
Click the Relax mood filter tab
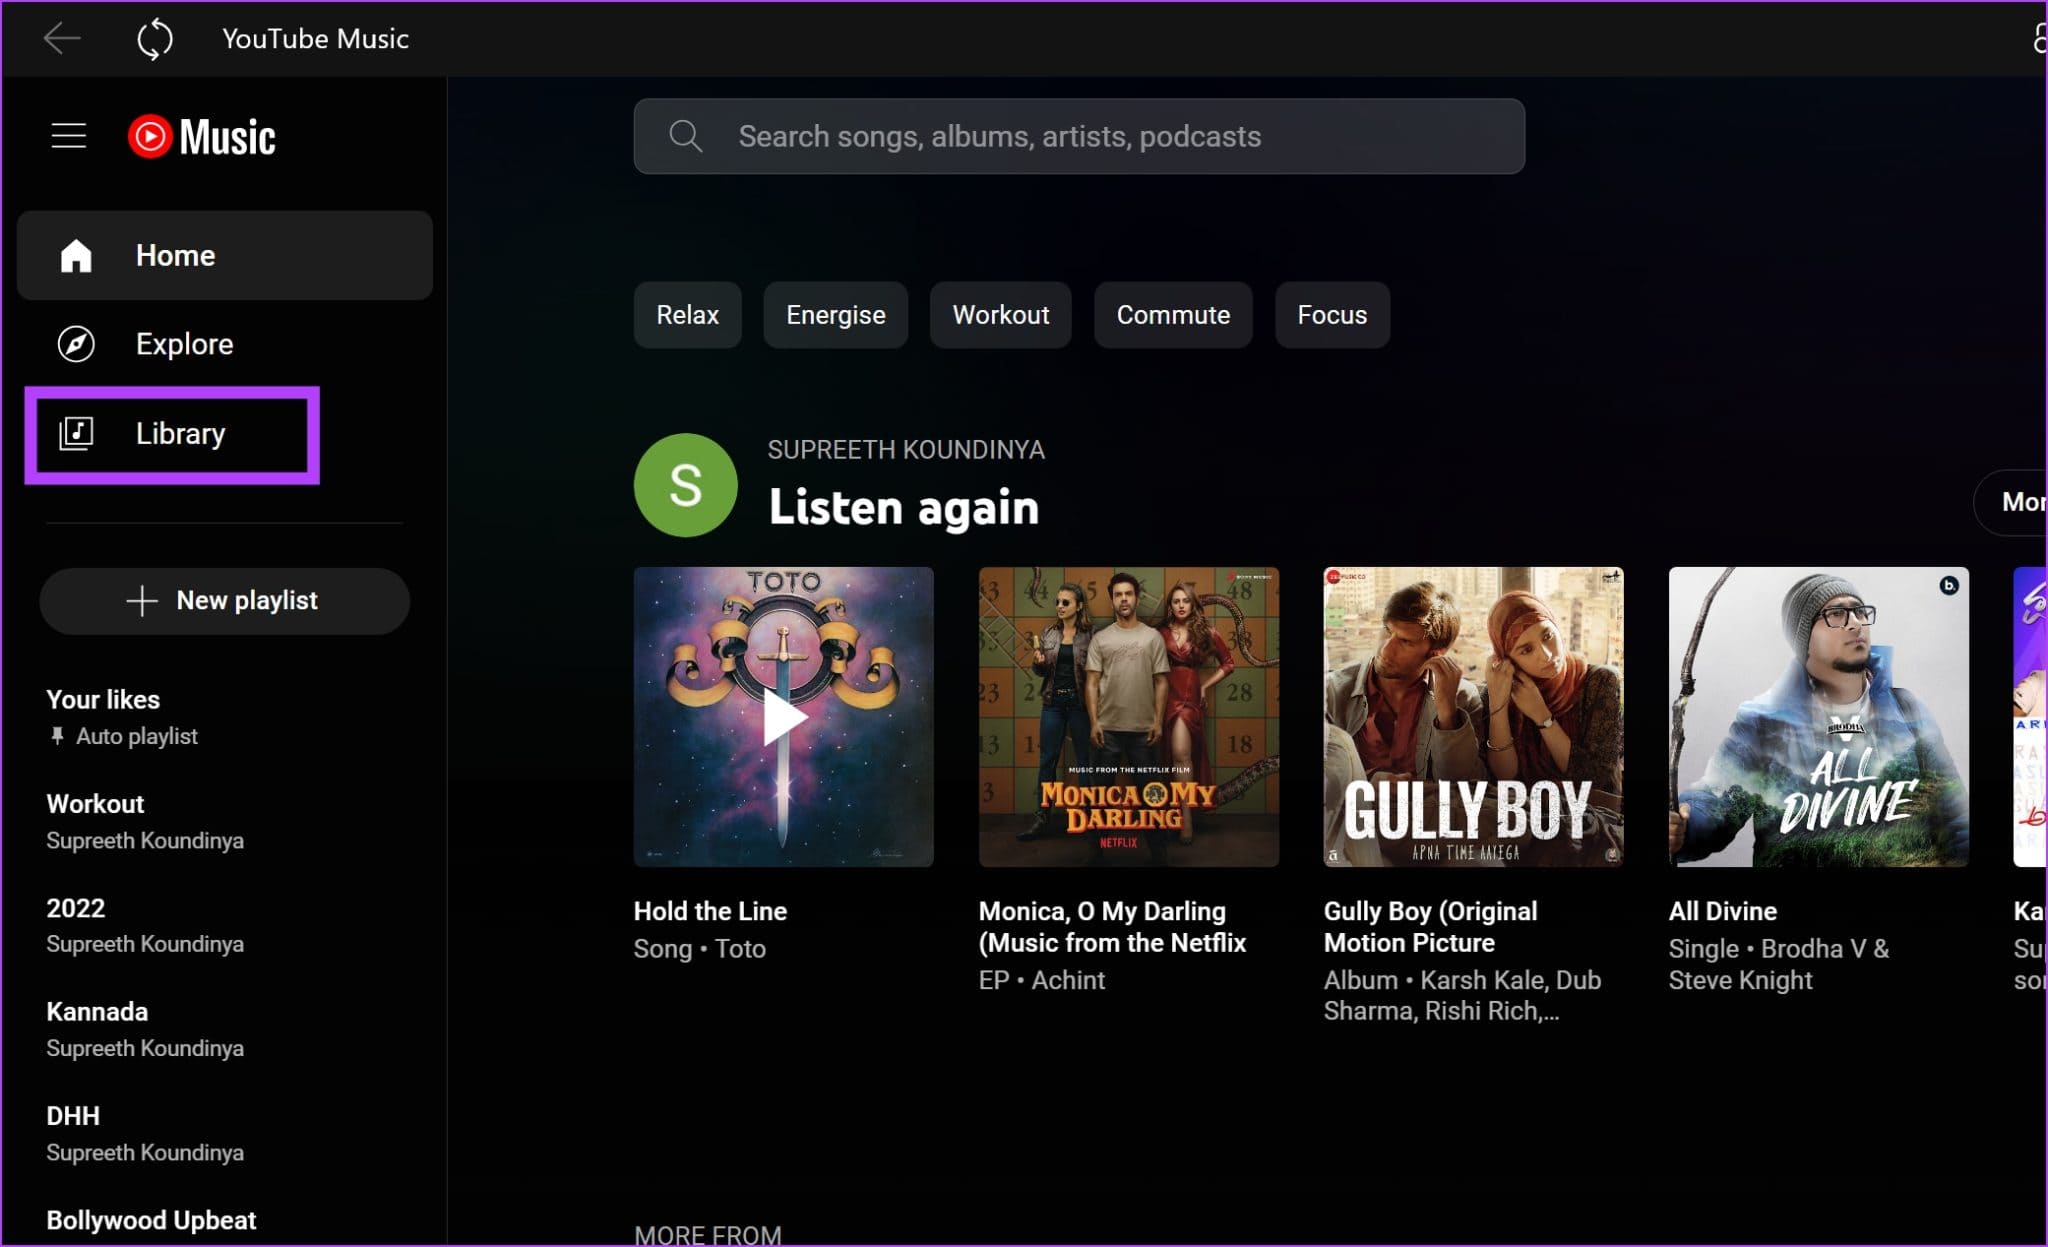tap(686, 315)
